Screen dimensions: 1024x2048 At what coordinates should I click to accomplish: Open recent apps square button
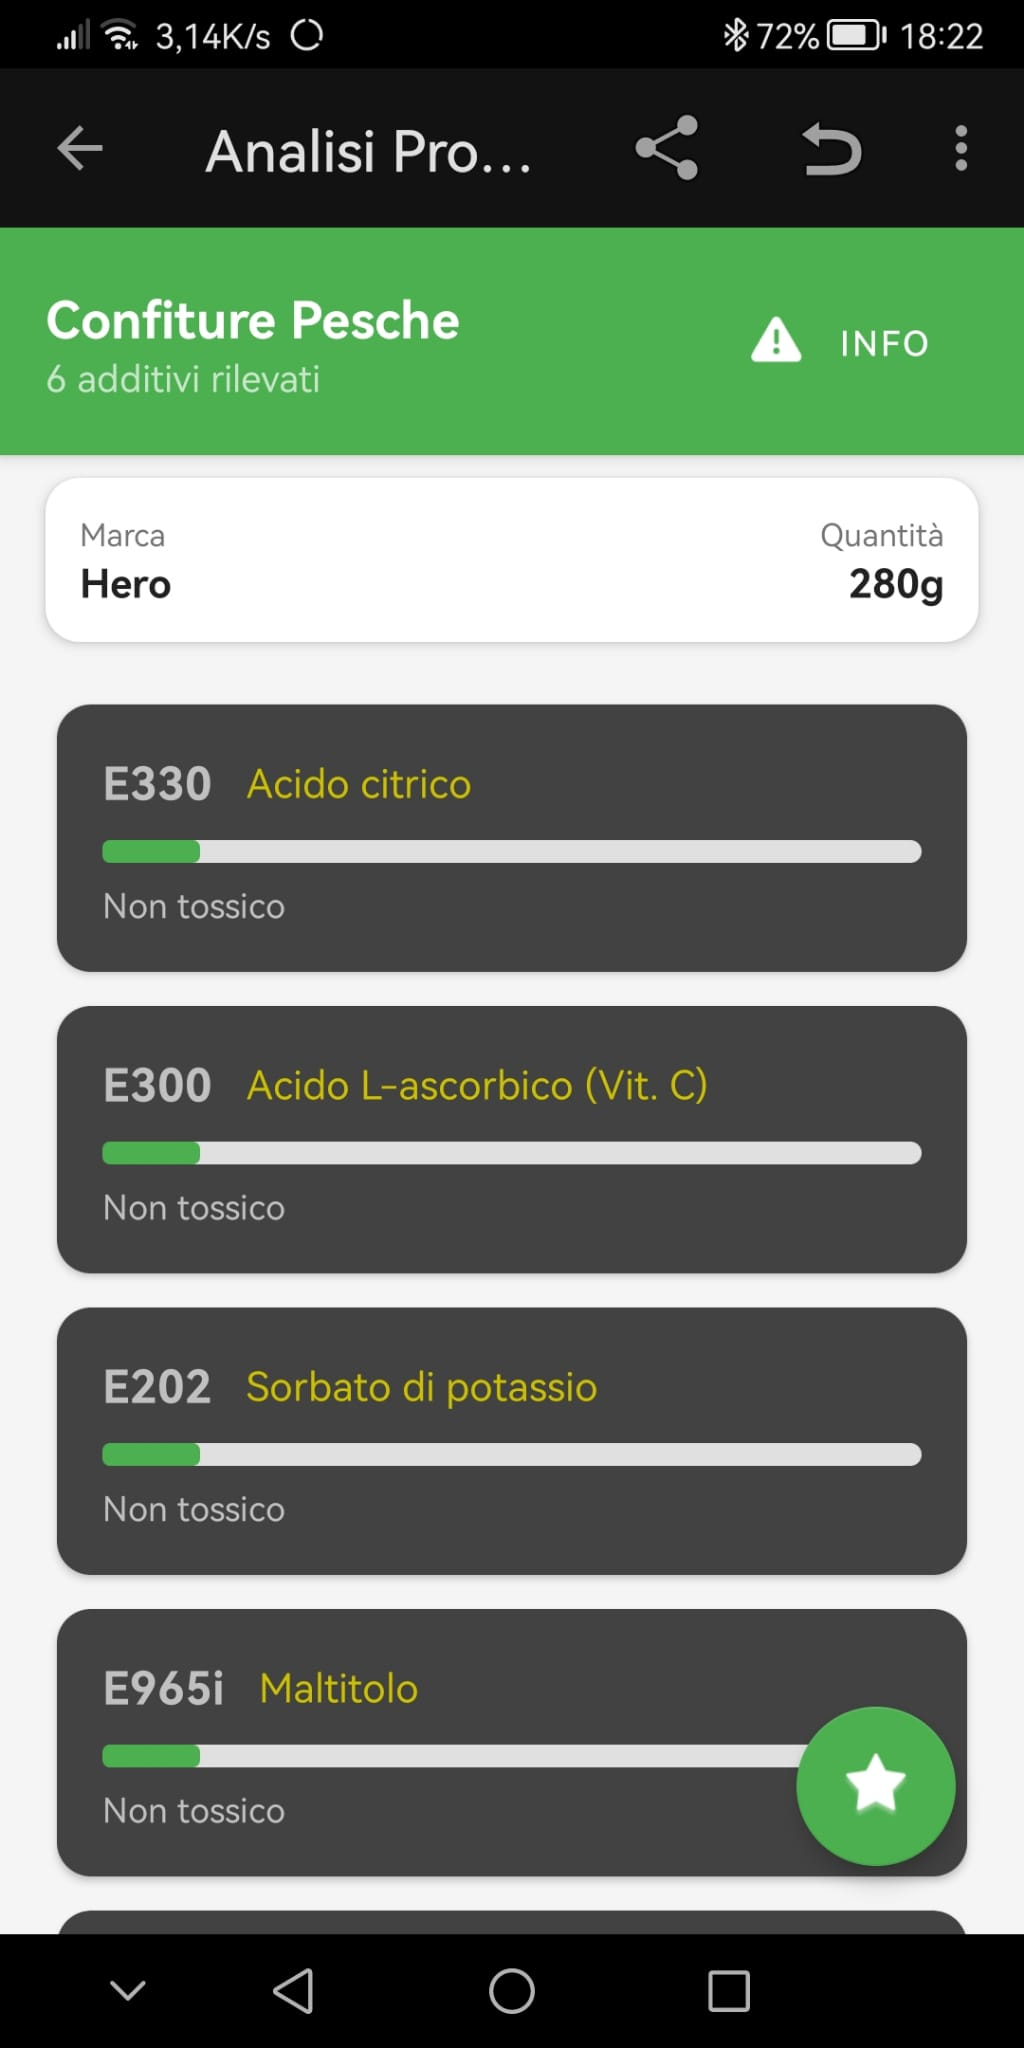click(729, 1991)
